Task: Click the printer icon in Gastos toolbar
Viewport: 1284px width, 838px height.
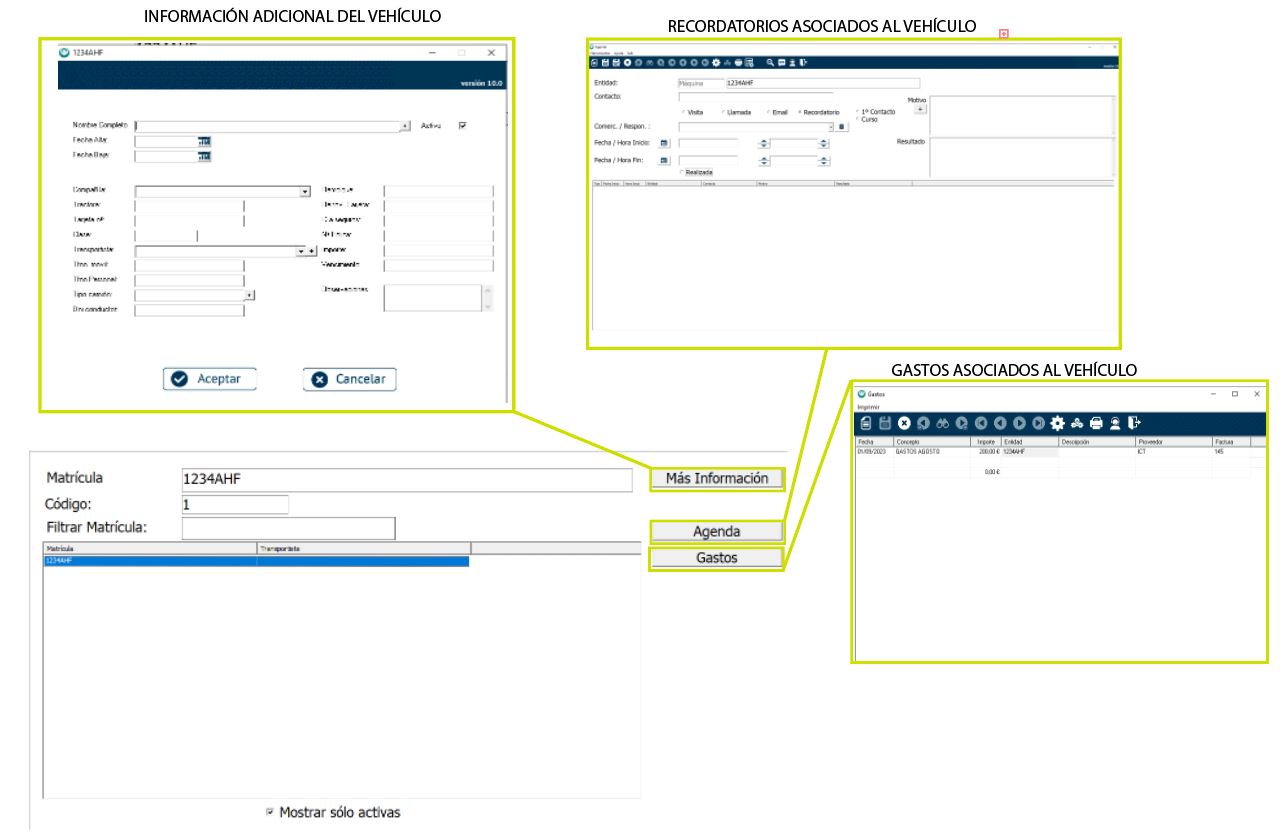Action: point(1096,423)
